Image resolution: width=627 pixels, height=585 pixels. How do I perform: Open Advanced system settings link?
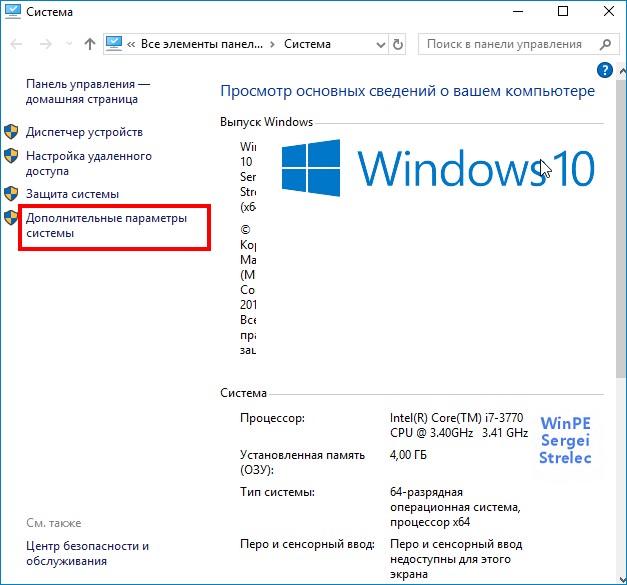click(106, 226)
